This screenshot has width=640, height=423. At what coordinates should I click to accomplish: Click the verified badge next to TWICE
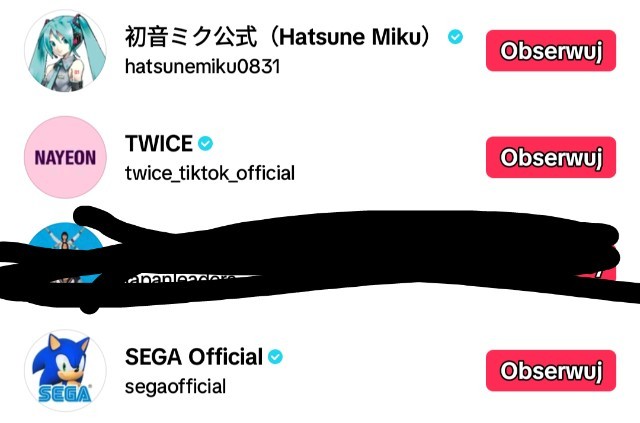click(206, 143)
